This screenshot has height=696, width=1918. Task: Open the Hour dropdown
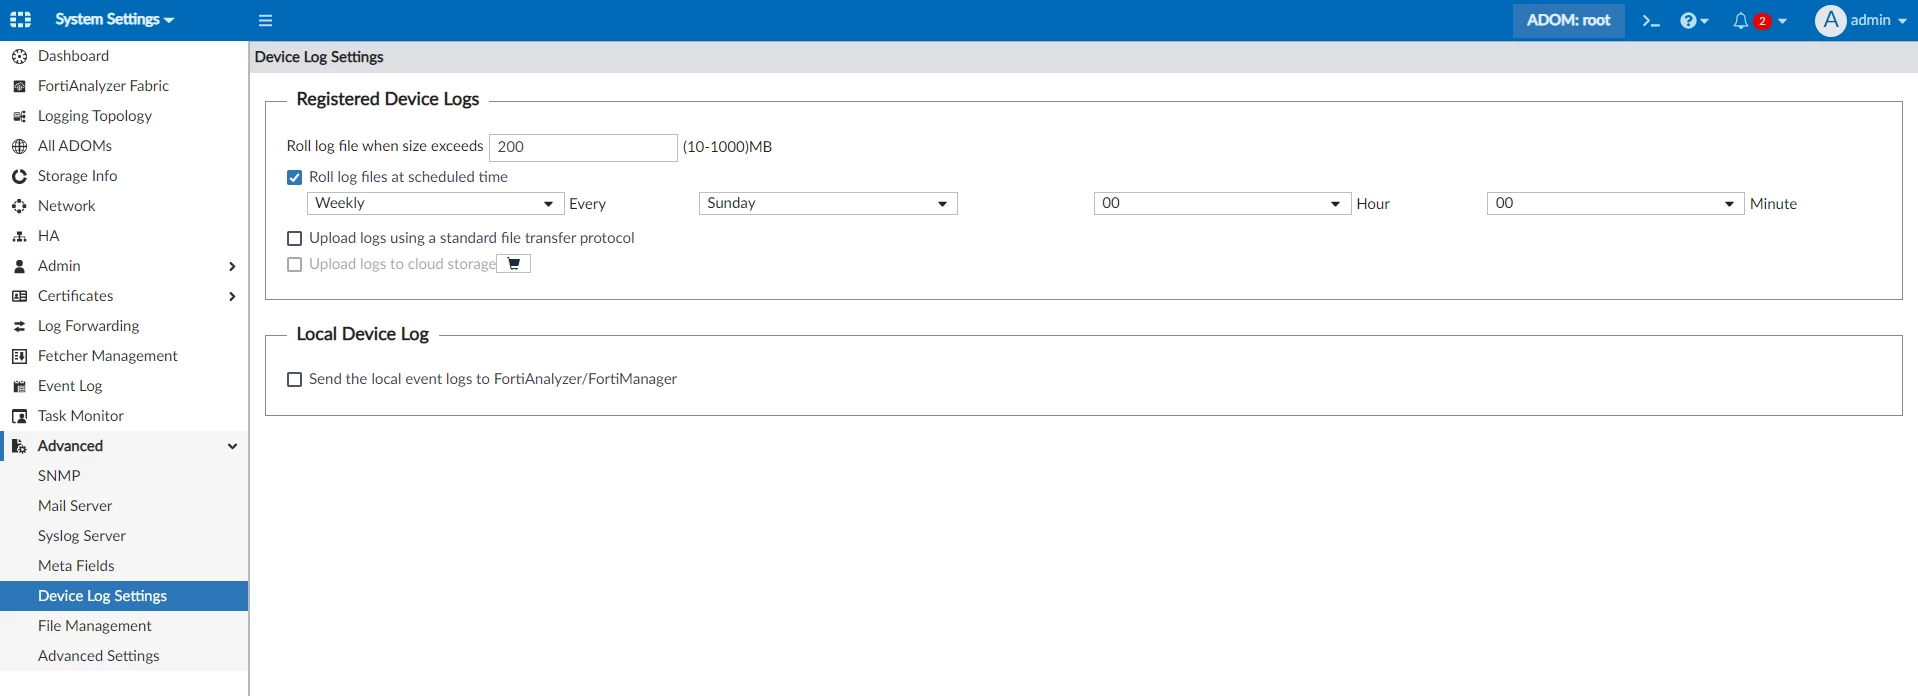[x=1223, y=204]
